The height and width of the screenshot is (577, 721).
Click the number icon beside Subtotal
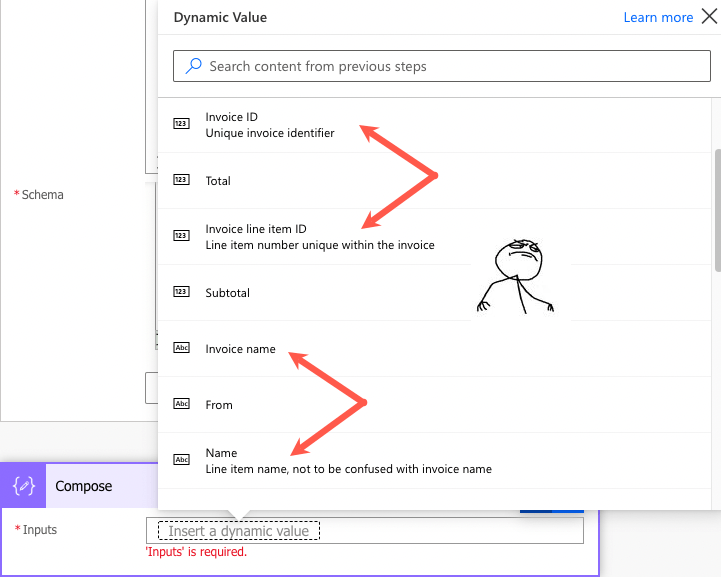coord(181,292)
